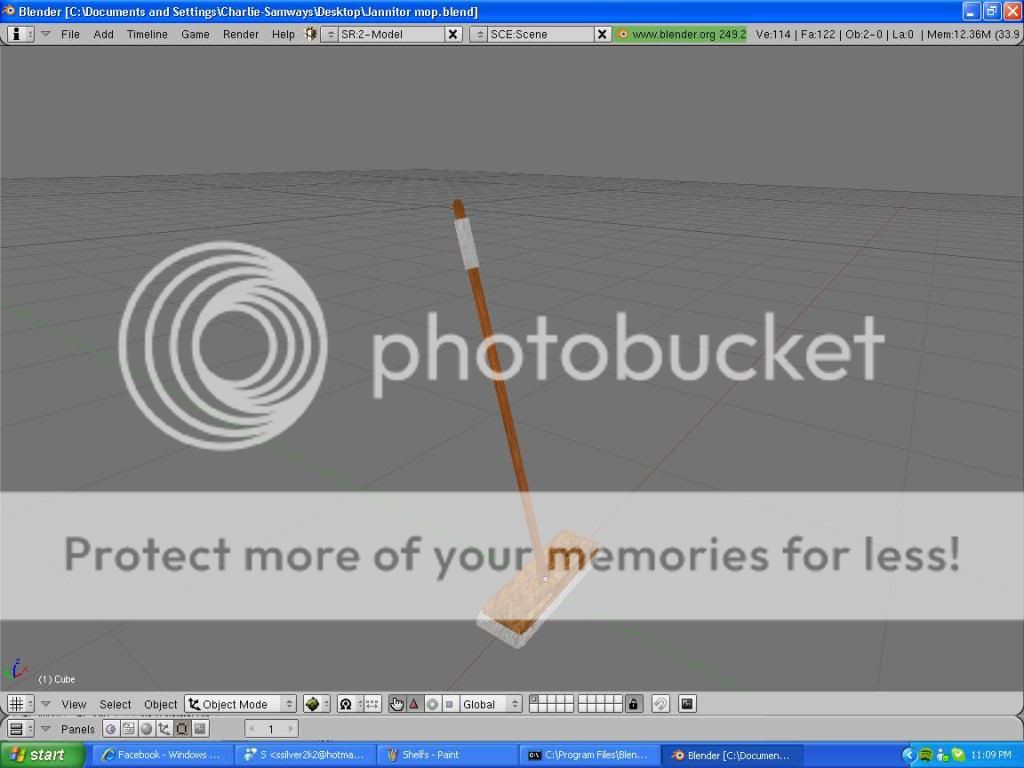Image resolution: width=1024 pixels, height=768 pixels.
Task: Click the SCE:Scene name field
Action: tap(541, 34)
